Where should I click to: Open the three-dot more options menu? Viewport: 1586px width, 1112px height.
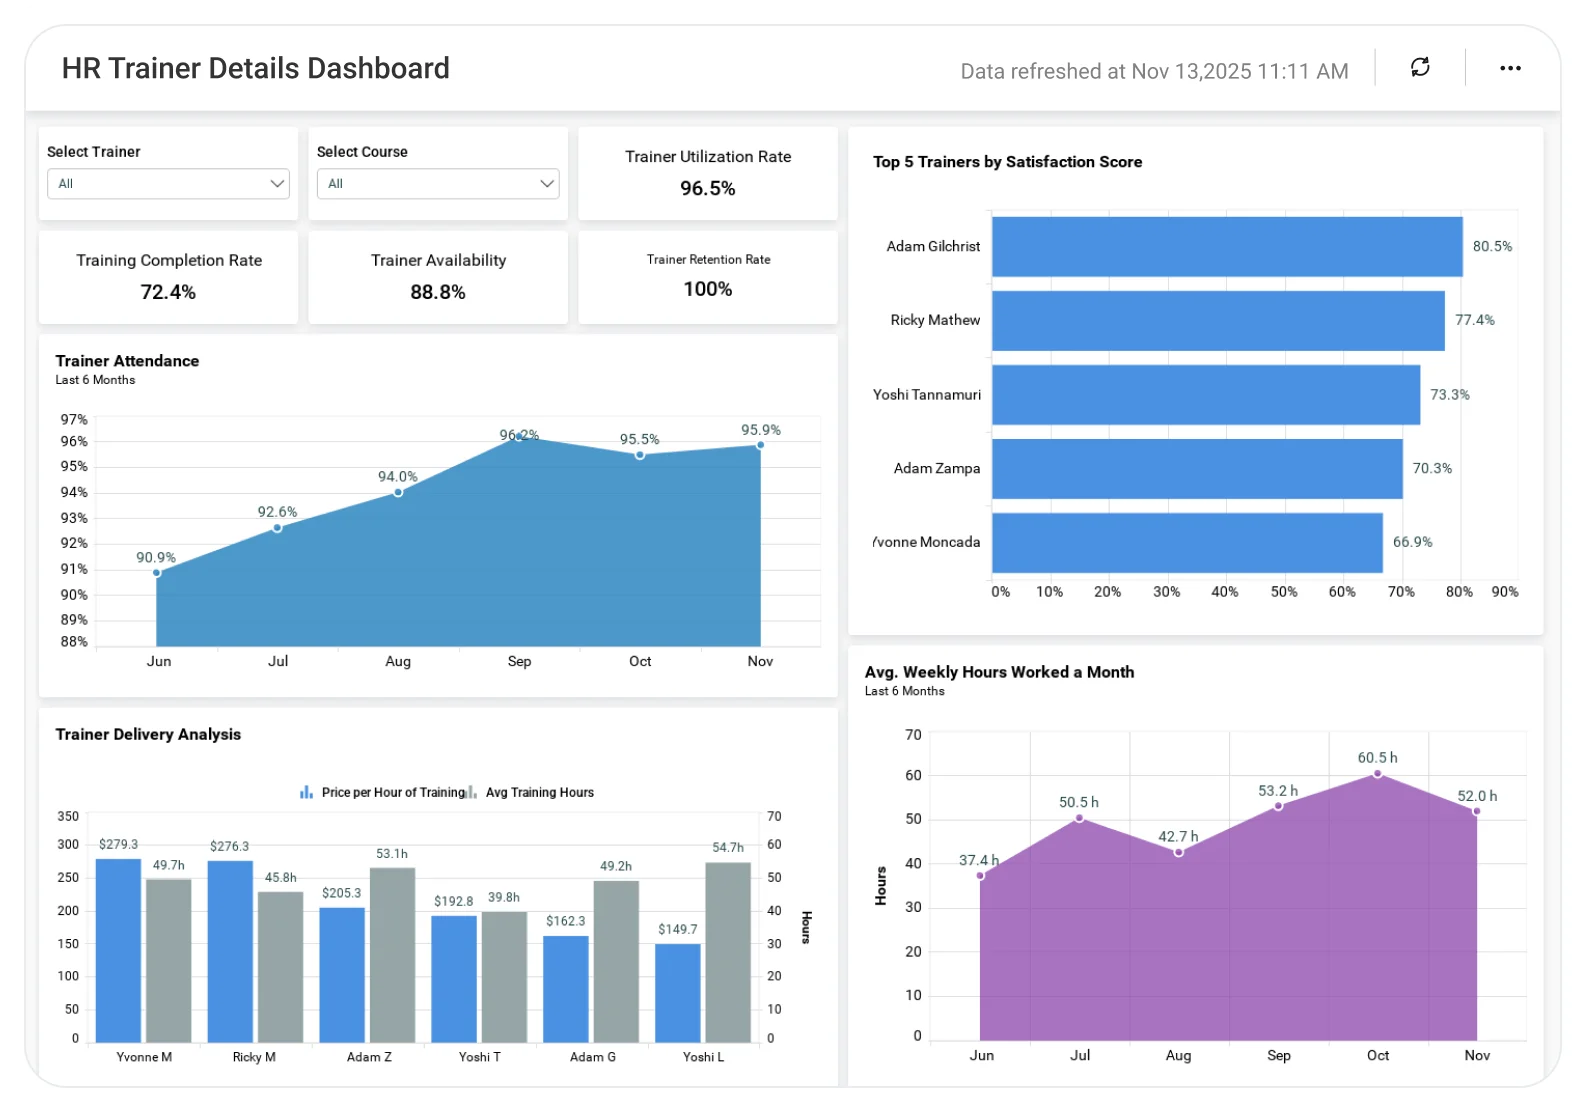[x=1510, y=68]
